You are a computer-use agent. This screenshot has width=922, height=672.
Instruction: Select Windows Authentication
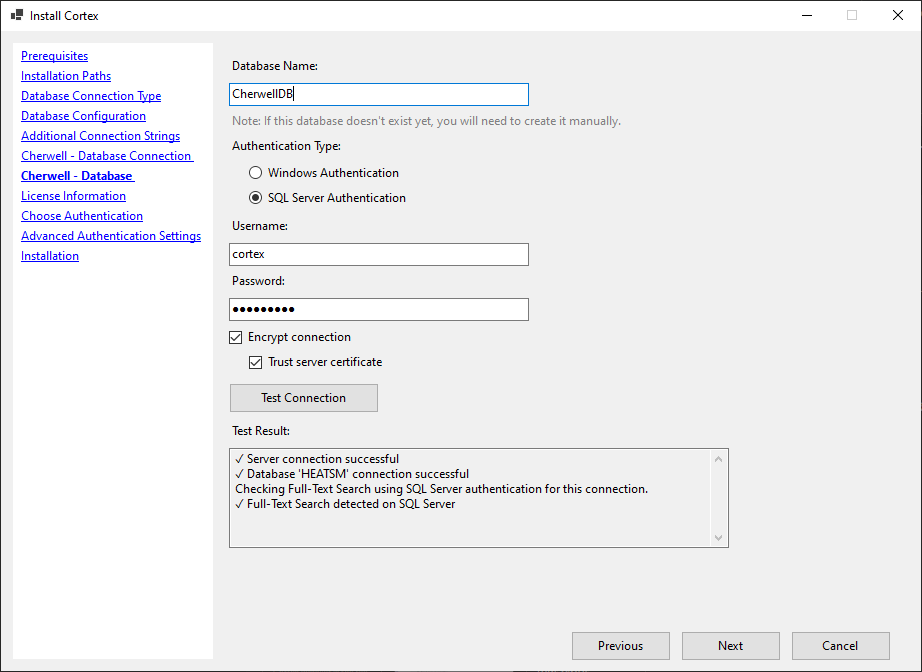pyautogui.click(x=255, y=172)
